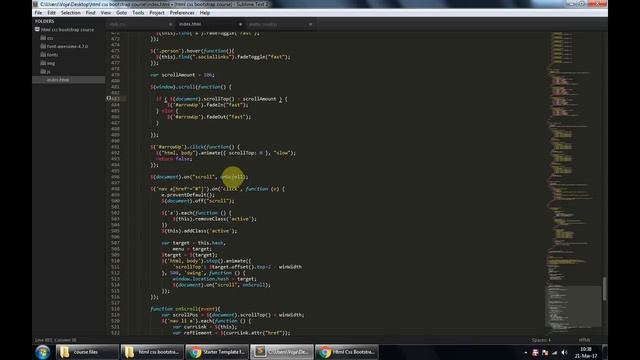Viewport: 640px width, 360px height.
Task: Open 'html css bootstra...' folder in taskbar
Action: (x=152, y=352)
